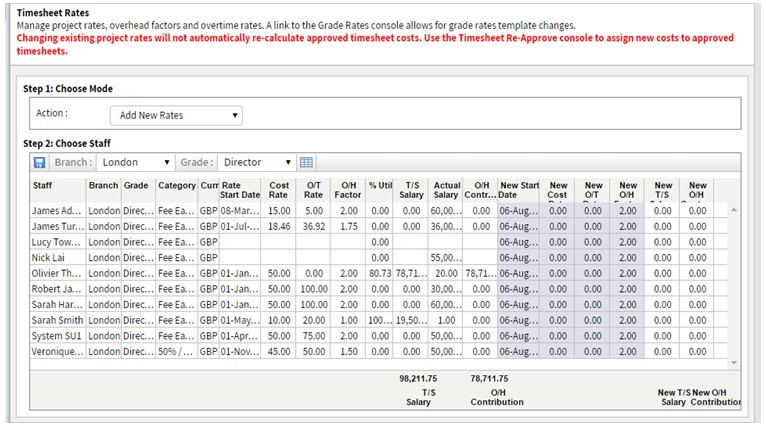The image size is (766, 426).
Task: Click cost rate 45.00 for Veronique...
Action: point(279,351)
